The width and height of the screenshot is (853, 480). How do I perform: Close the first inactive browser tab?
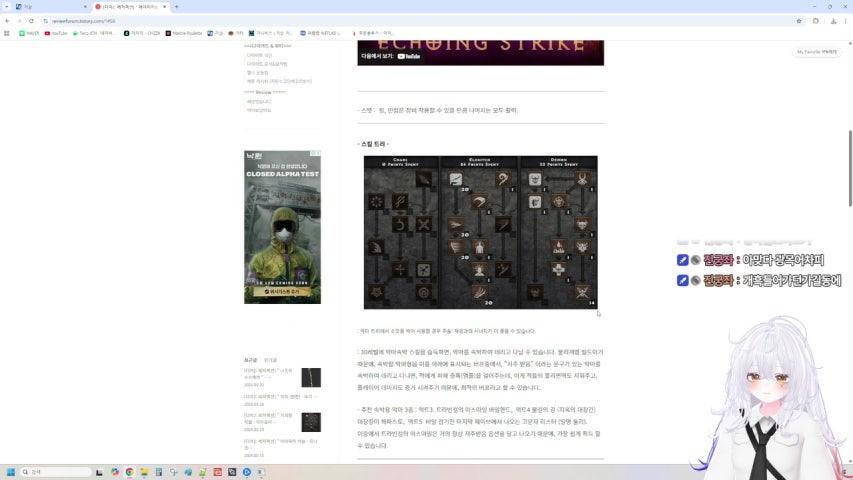click(x=85, y=7)
